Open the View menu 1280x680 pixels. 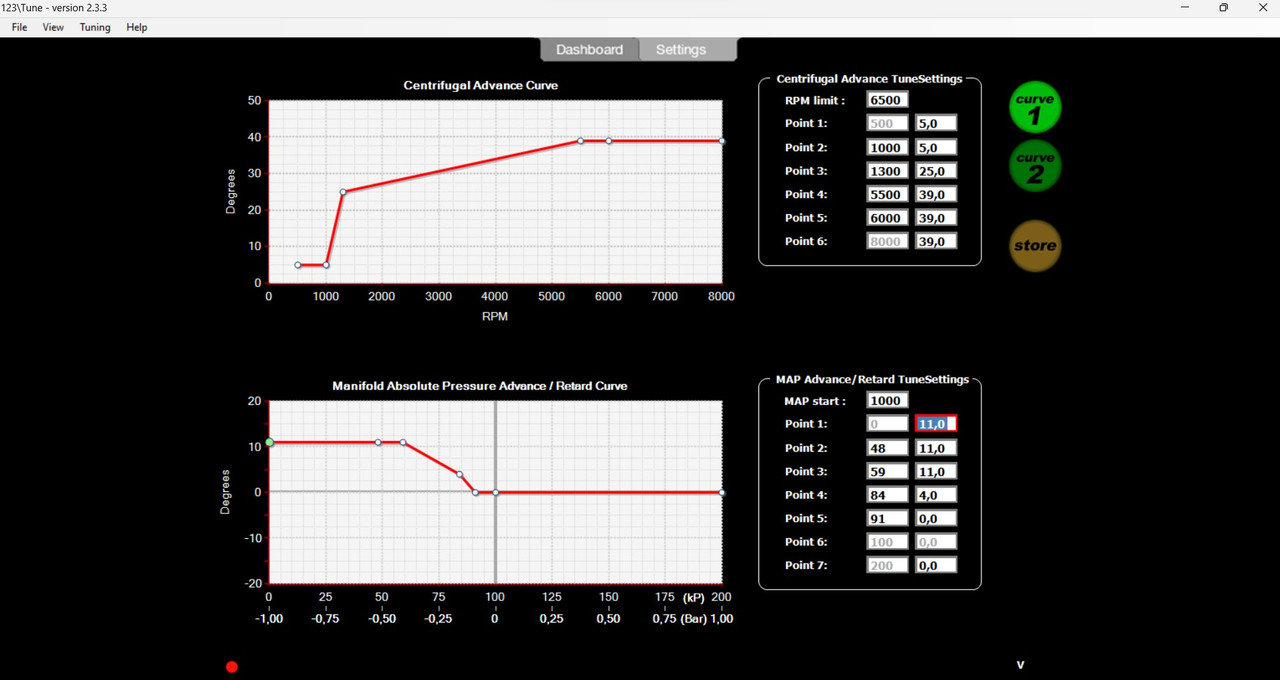point(53,27)
